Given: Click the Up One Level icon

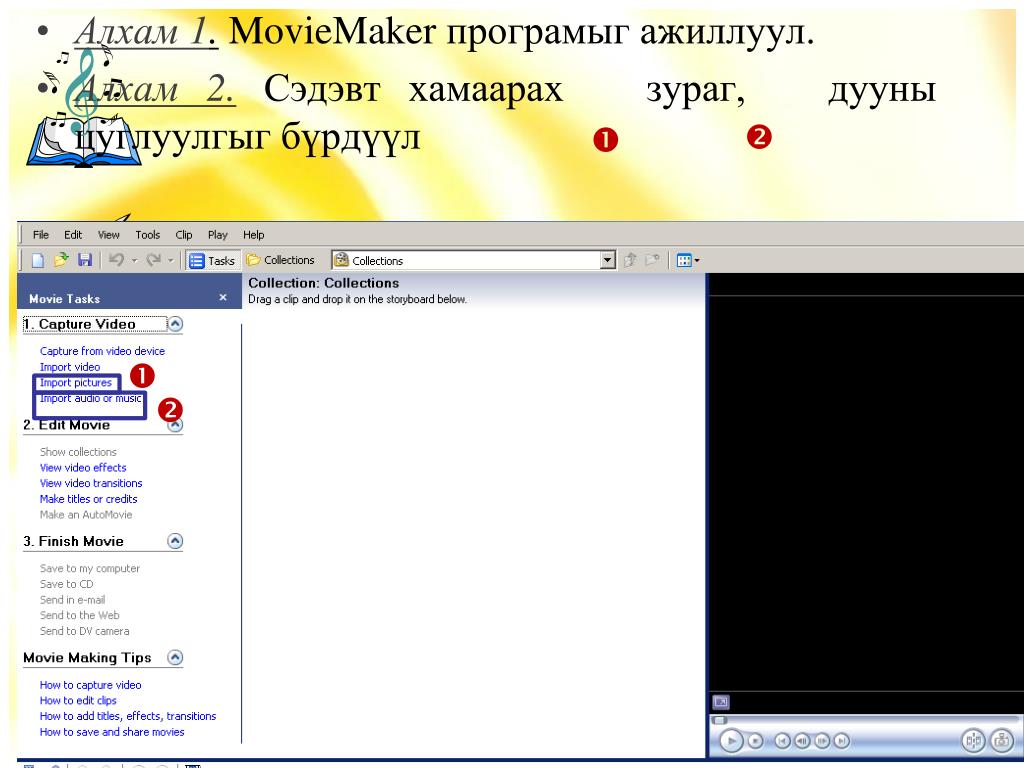Looking at the screenshot, I should 630,260.
